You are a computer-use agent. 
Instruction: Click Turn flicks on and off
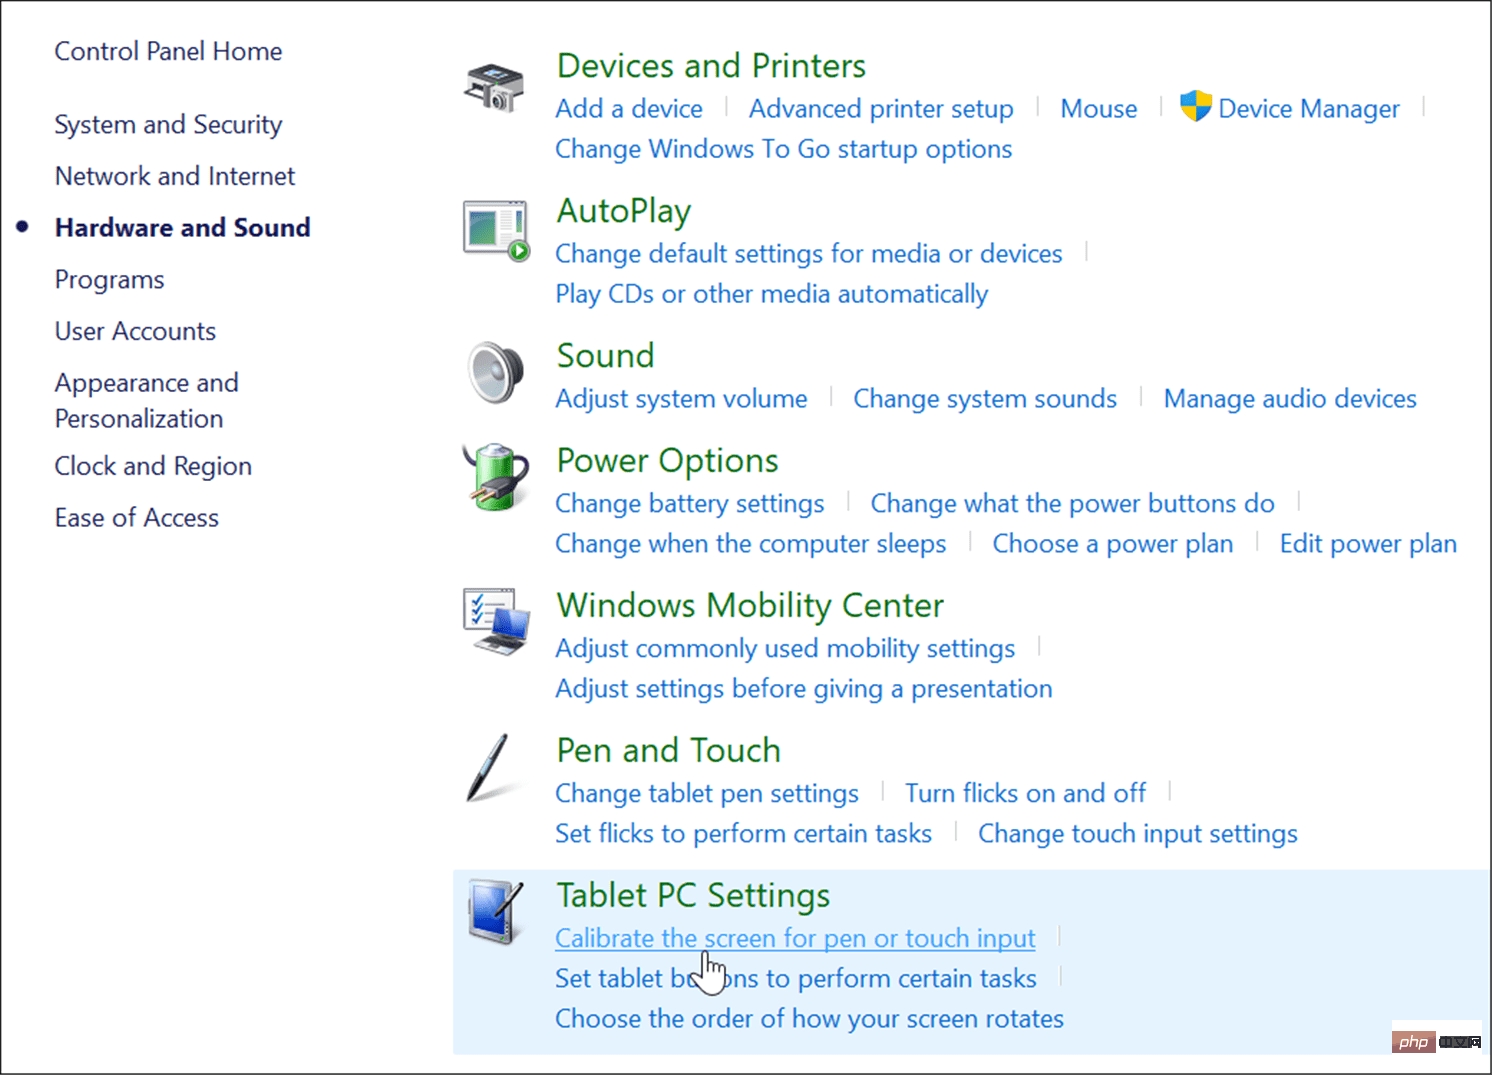(x=1025, y=794)
